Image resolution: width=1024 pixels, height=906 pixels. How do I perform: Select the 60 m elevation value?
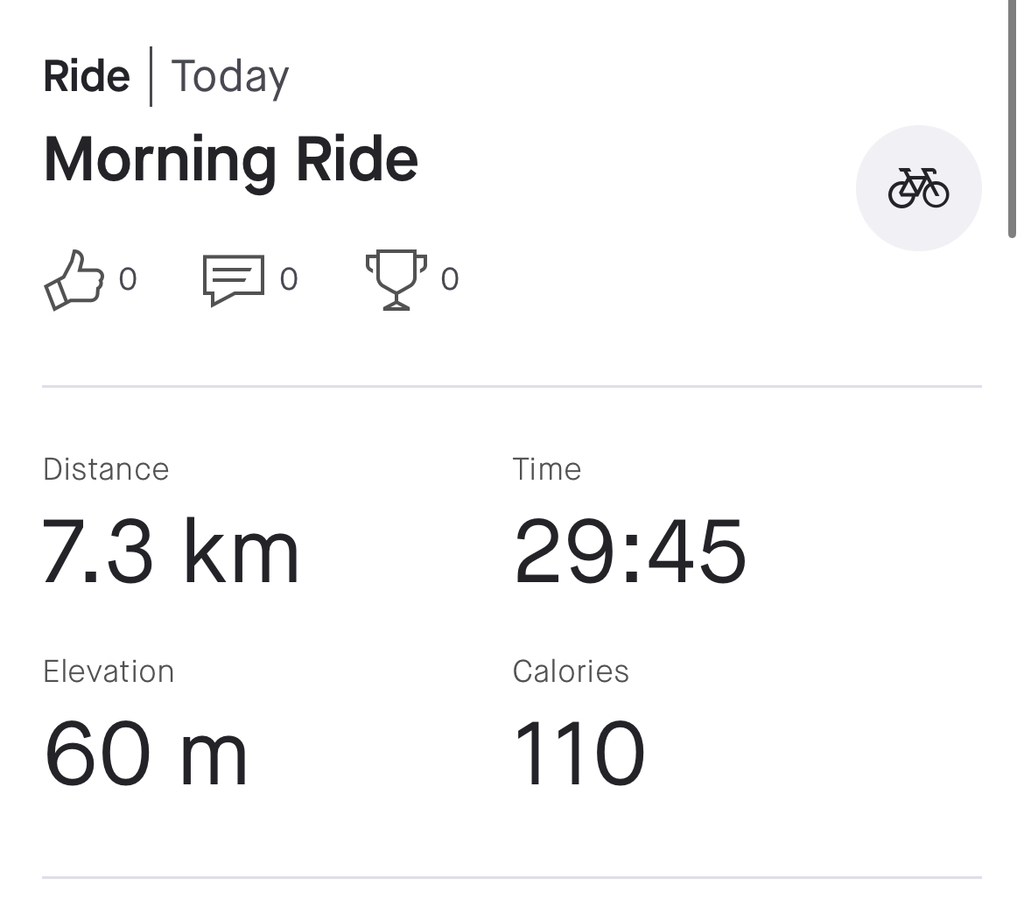pos(146,754)
